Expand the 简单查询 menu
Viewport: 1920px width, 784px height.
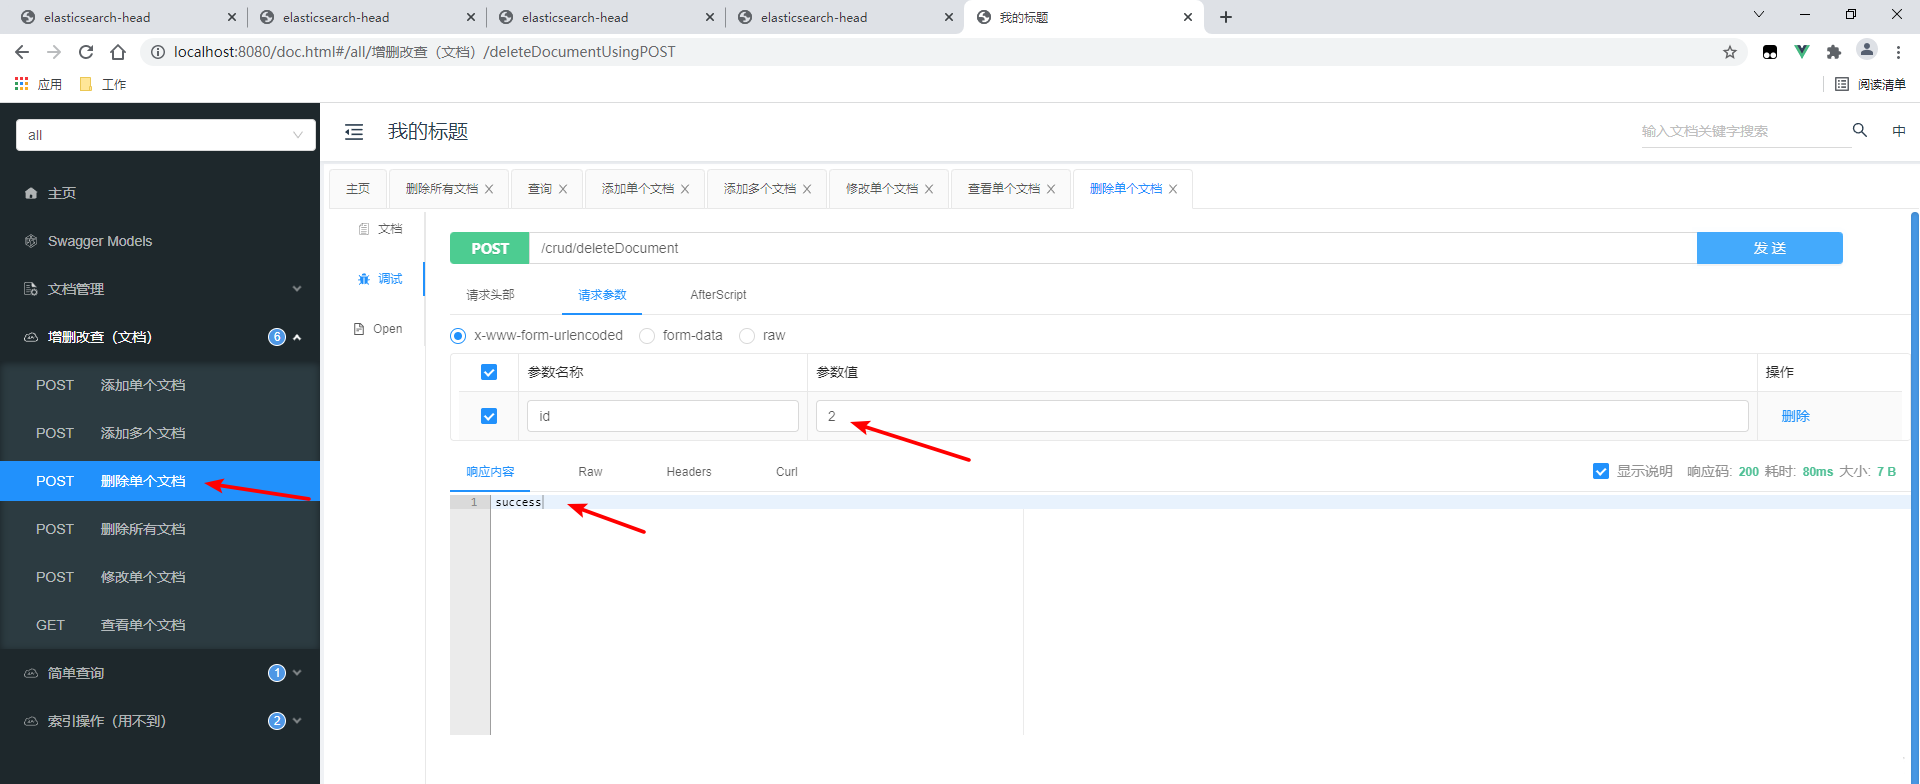point(160,673)
